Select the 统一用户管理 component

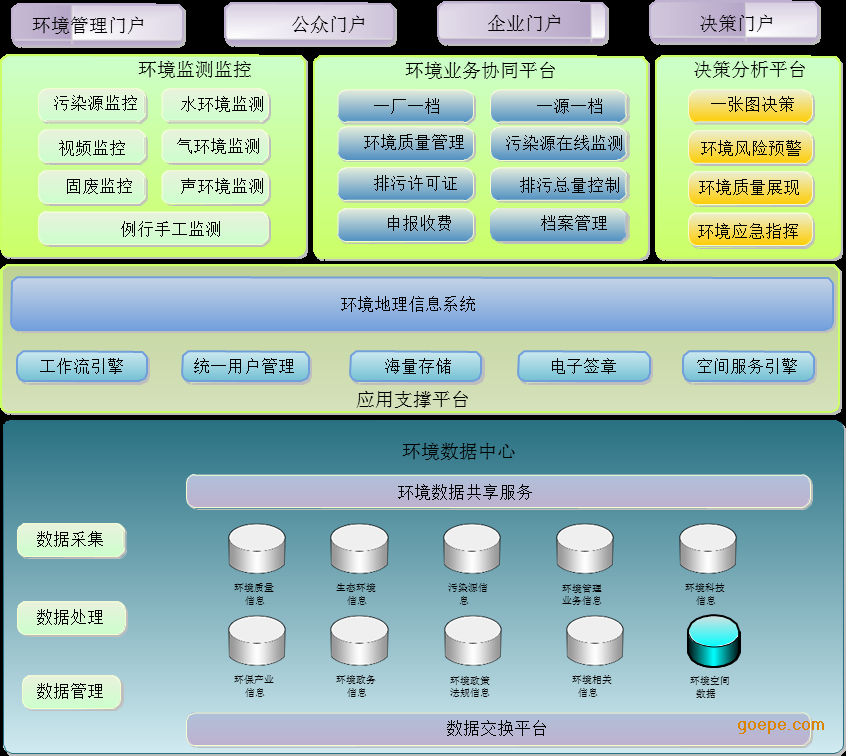click(x=245, y=367)
